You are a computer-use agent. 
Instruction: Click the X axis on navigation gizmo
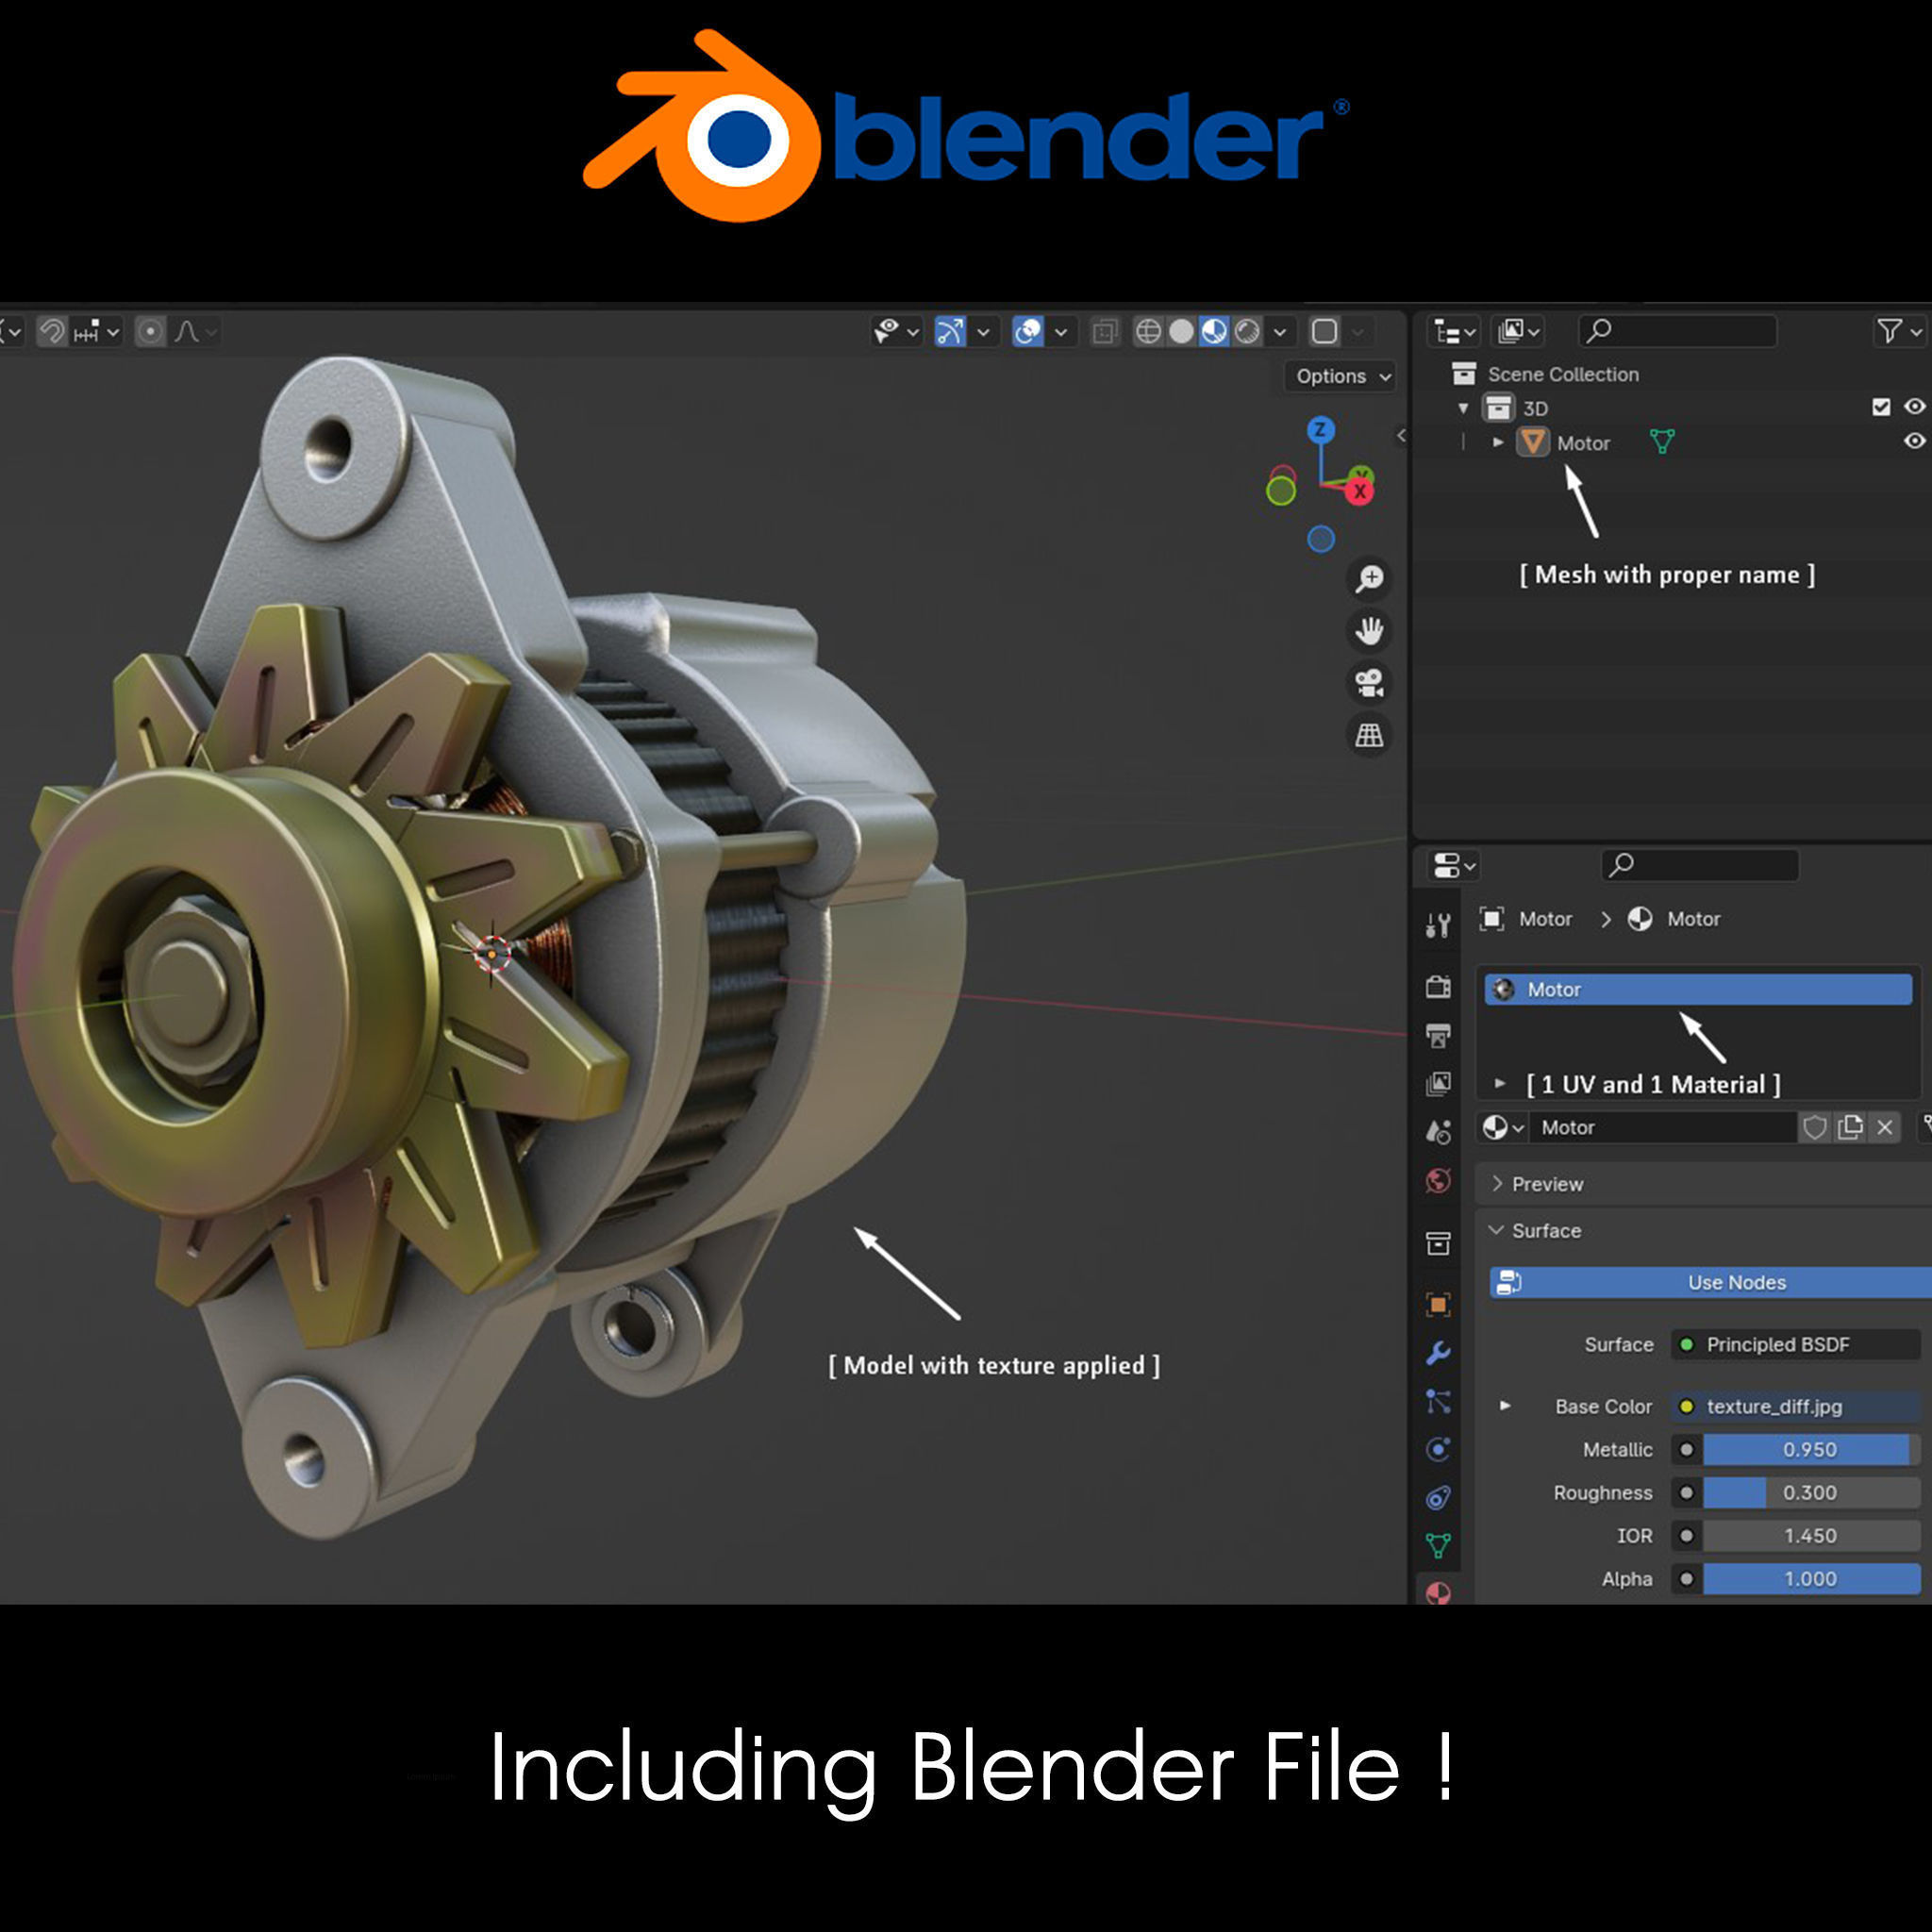point(1360,491)
